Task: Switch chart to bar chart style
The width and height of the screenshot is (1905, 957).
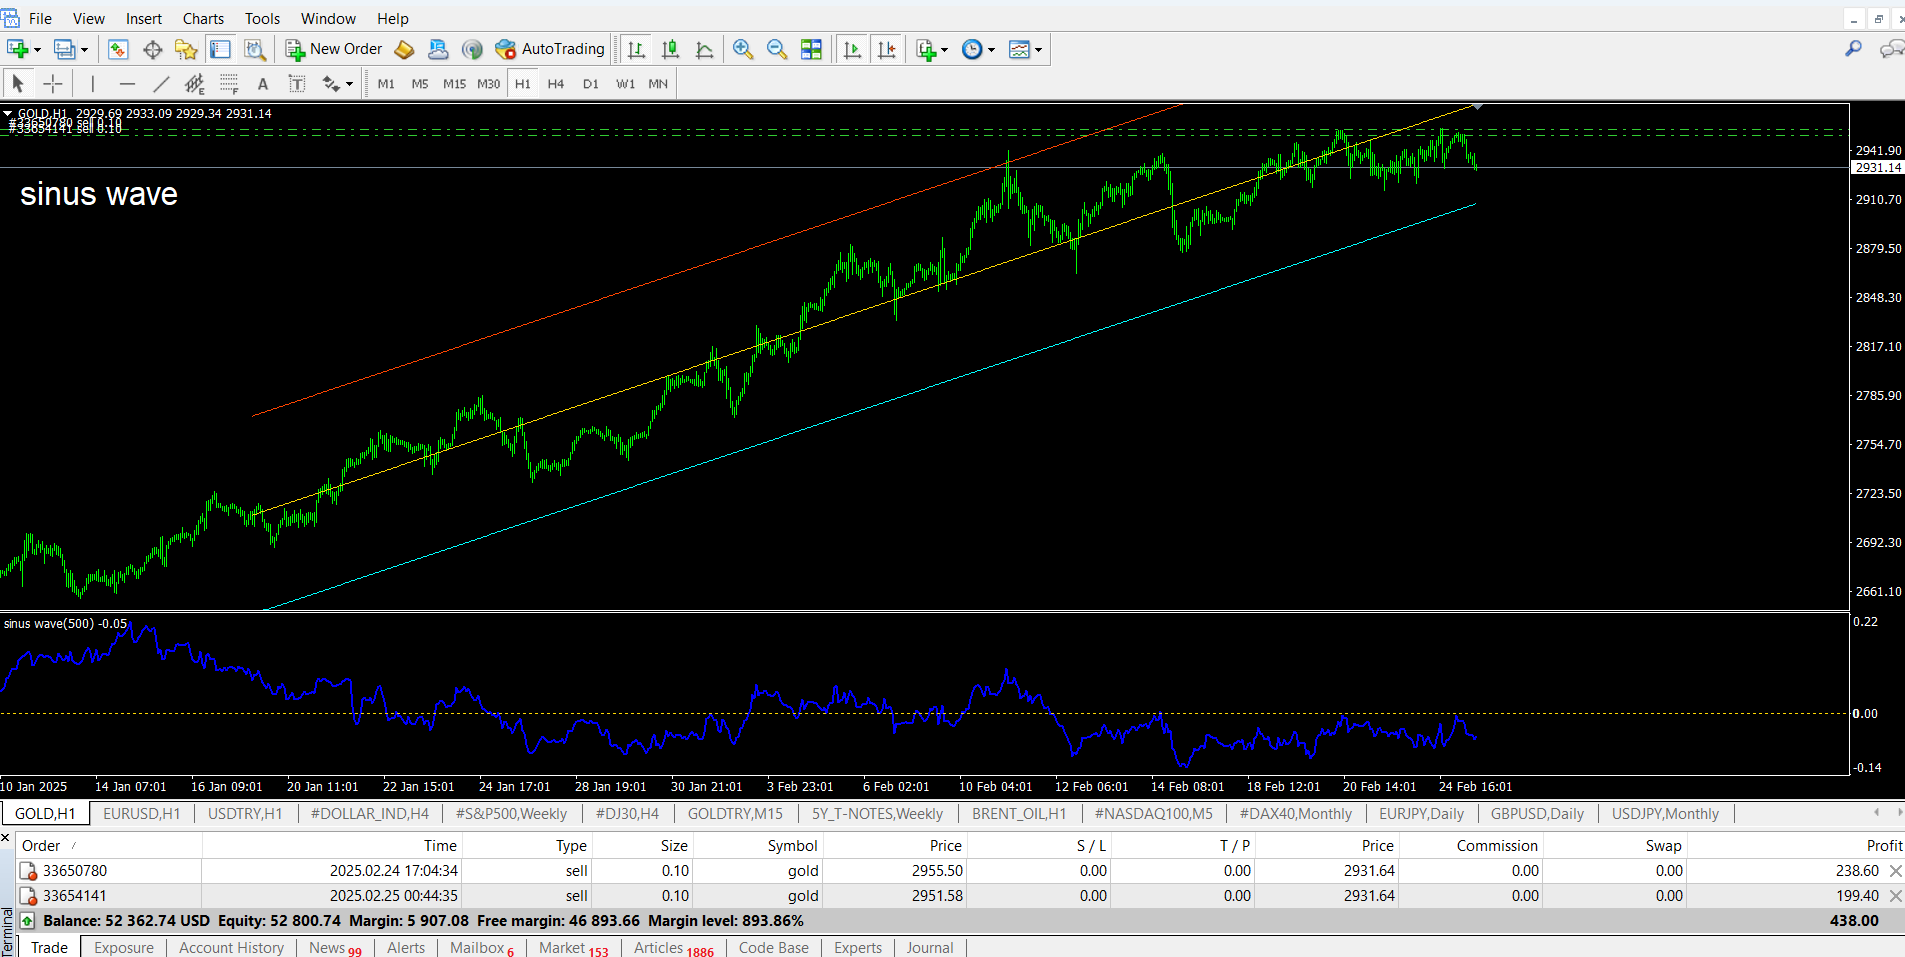Action: [x=636, y=49]
